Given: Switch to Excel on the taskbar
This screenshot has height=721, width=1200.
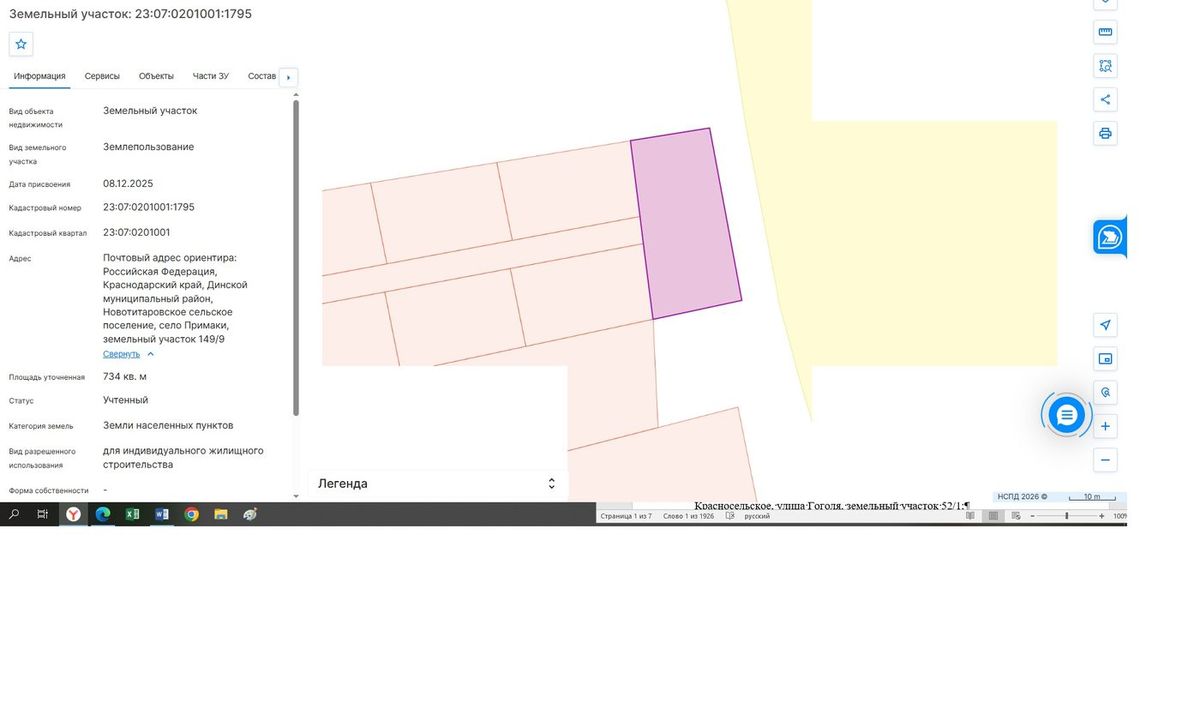Looking at the screenshot, I should pyautogui.click(x=132, y=514).
